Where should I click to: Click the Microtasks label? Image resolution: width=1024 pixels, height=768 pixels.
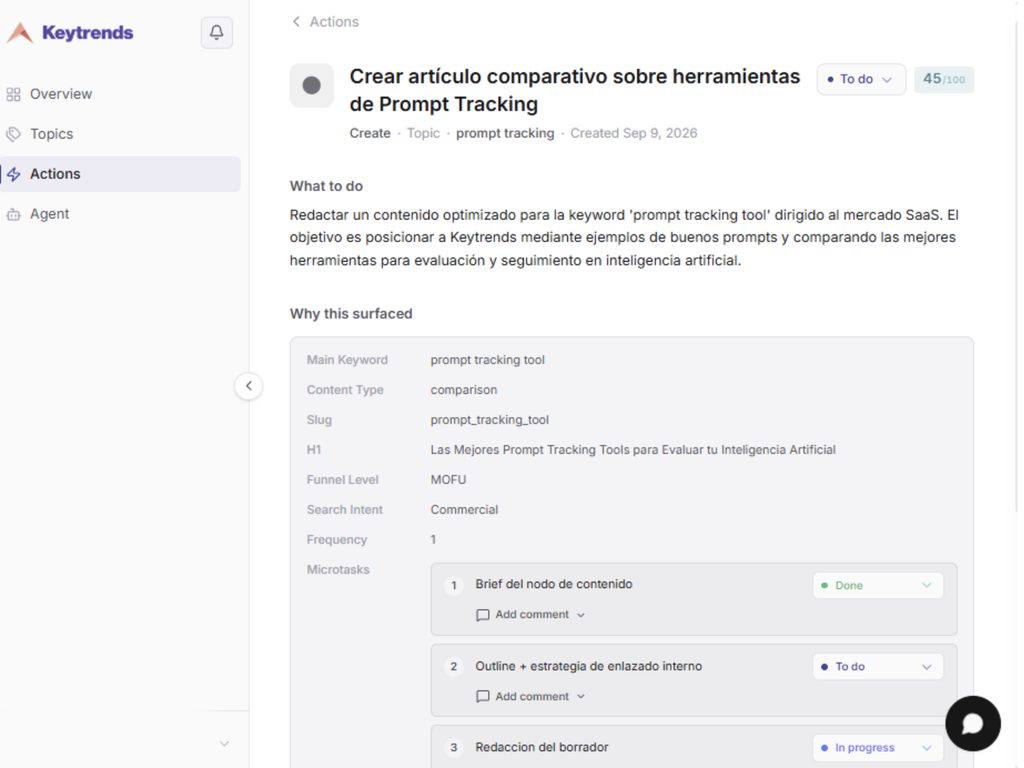click(x=338, y=570)
